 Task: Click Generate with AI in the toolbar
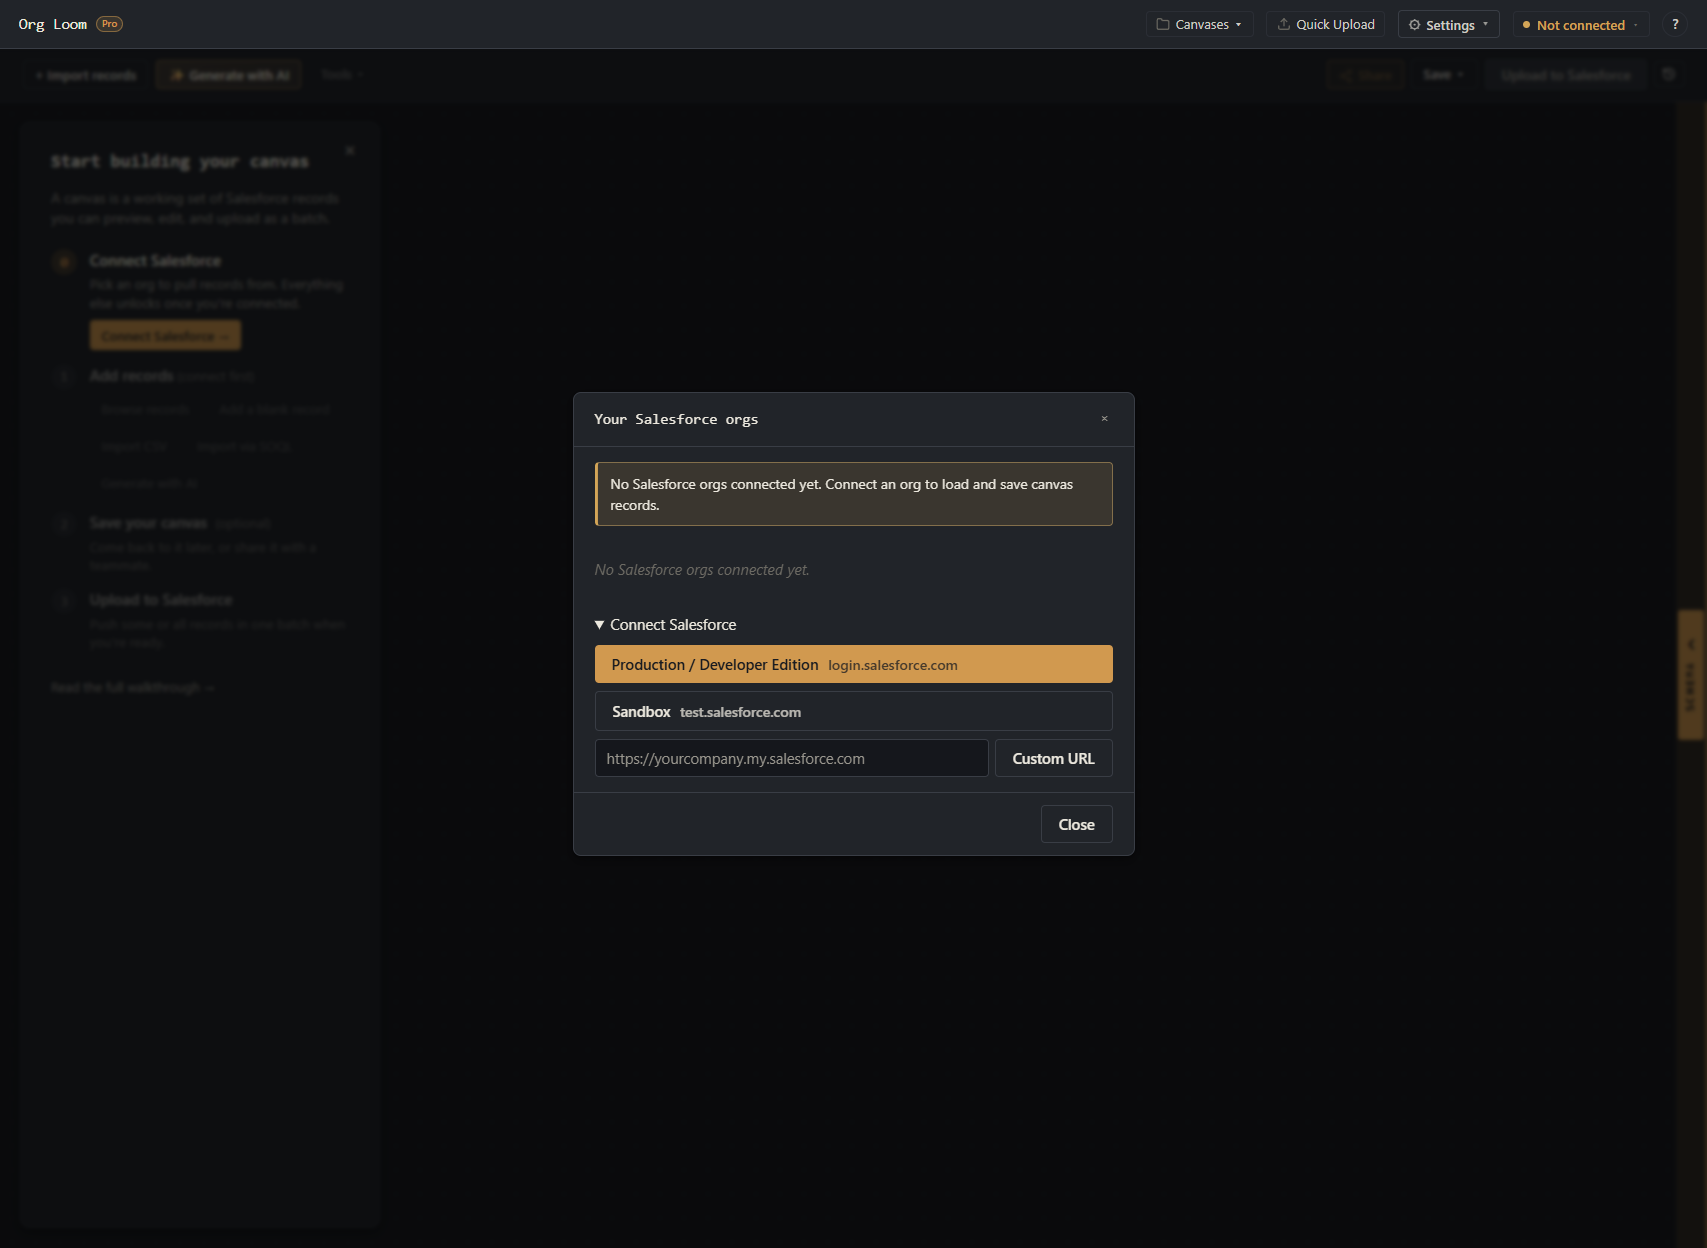click(x=229, y=75)
